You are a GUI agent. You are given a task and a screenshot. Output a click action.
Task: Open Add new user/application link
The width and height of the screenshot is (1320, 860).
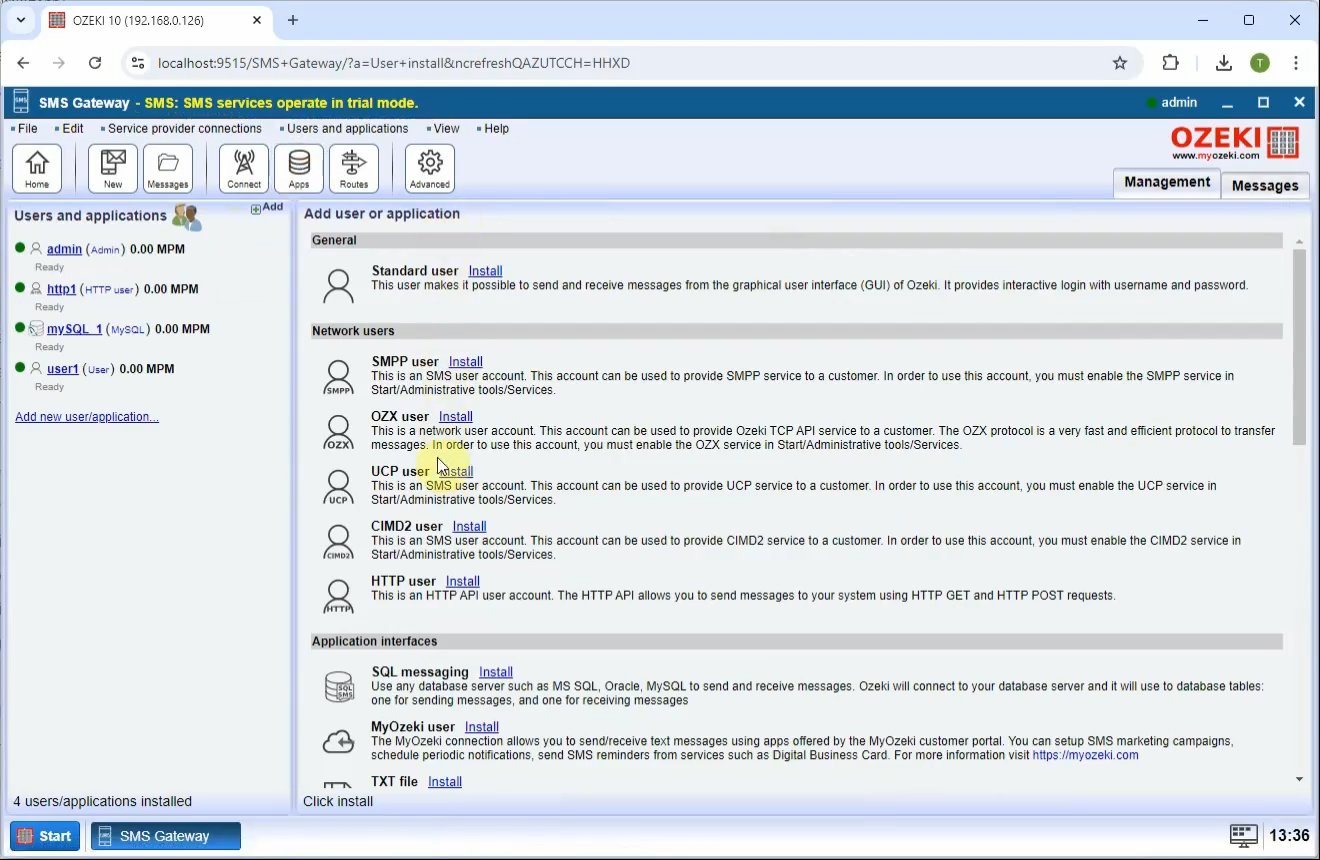pos(86,416)
